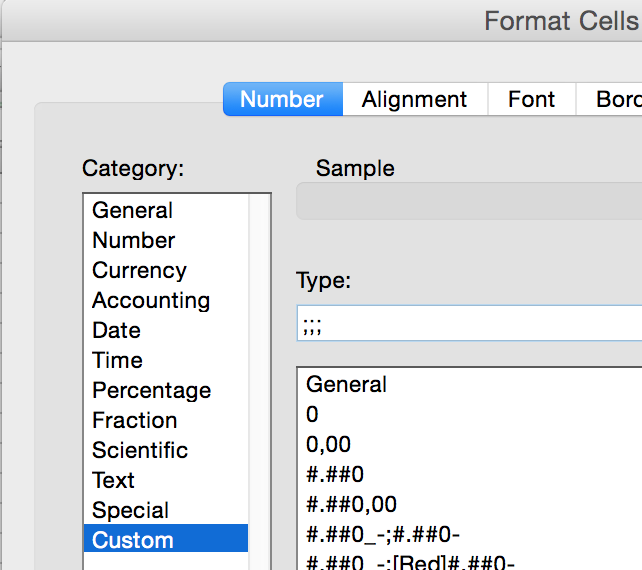Switch to the Number tab
Viewport: 642px width, 570px height.
point(282,100)
